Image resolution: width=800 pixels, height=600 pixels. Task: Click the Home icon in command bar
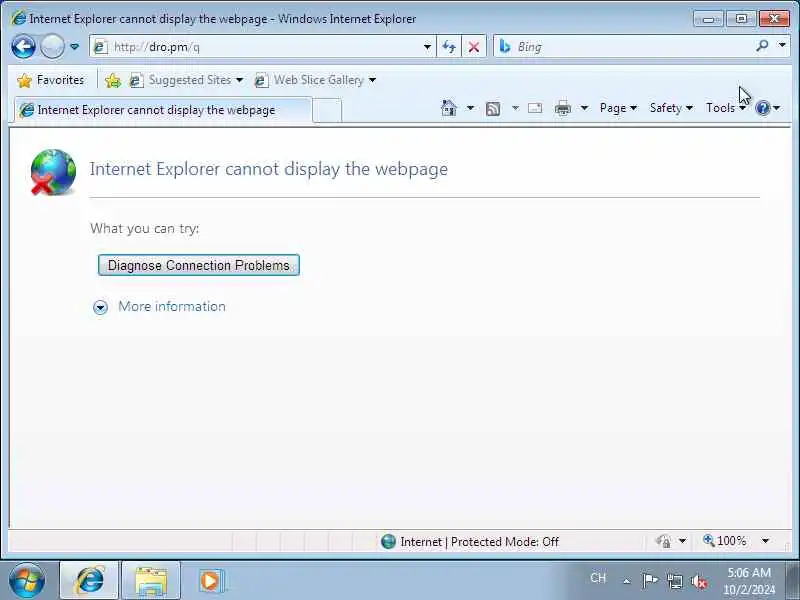coord(448,108)
